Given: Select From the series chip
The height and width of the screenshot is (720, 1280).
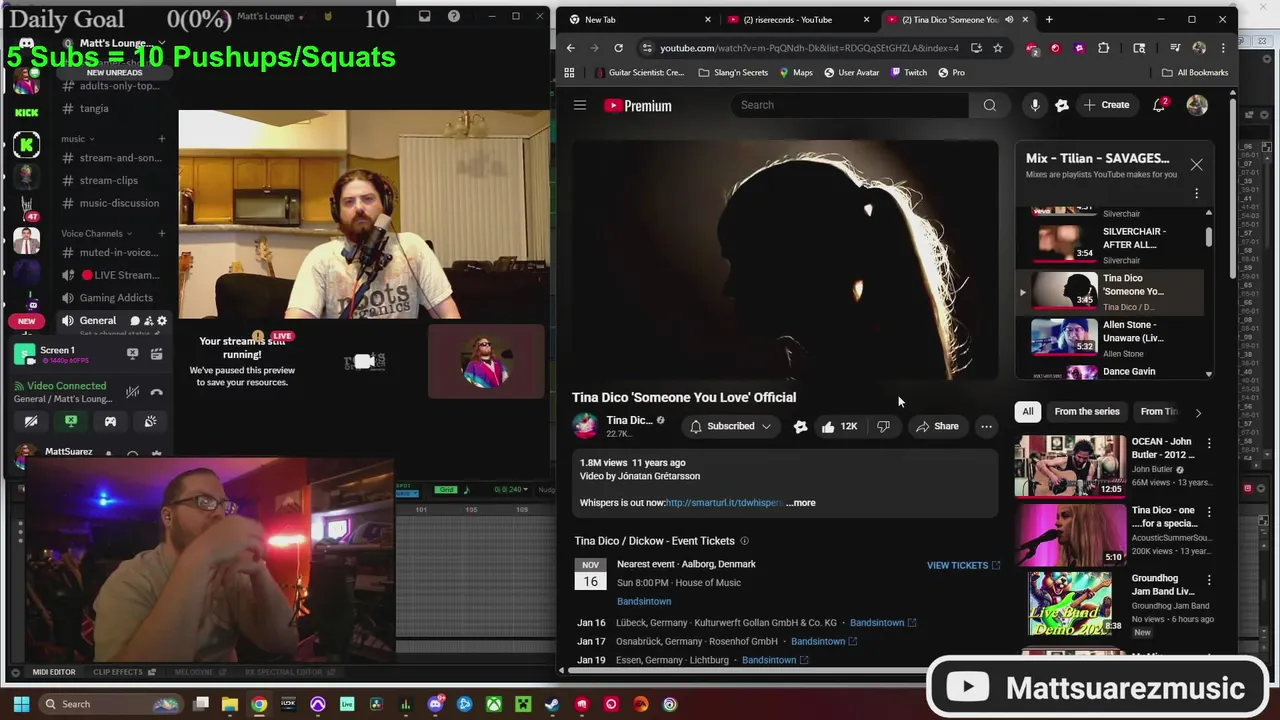Looking at the screenshot, I should [1087, 411].
